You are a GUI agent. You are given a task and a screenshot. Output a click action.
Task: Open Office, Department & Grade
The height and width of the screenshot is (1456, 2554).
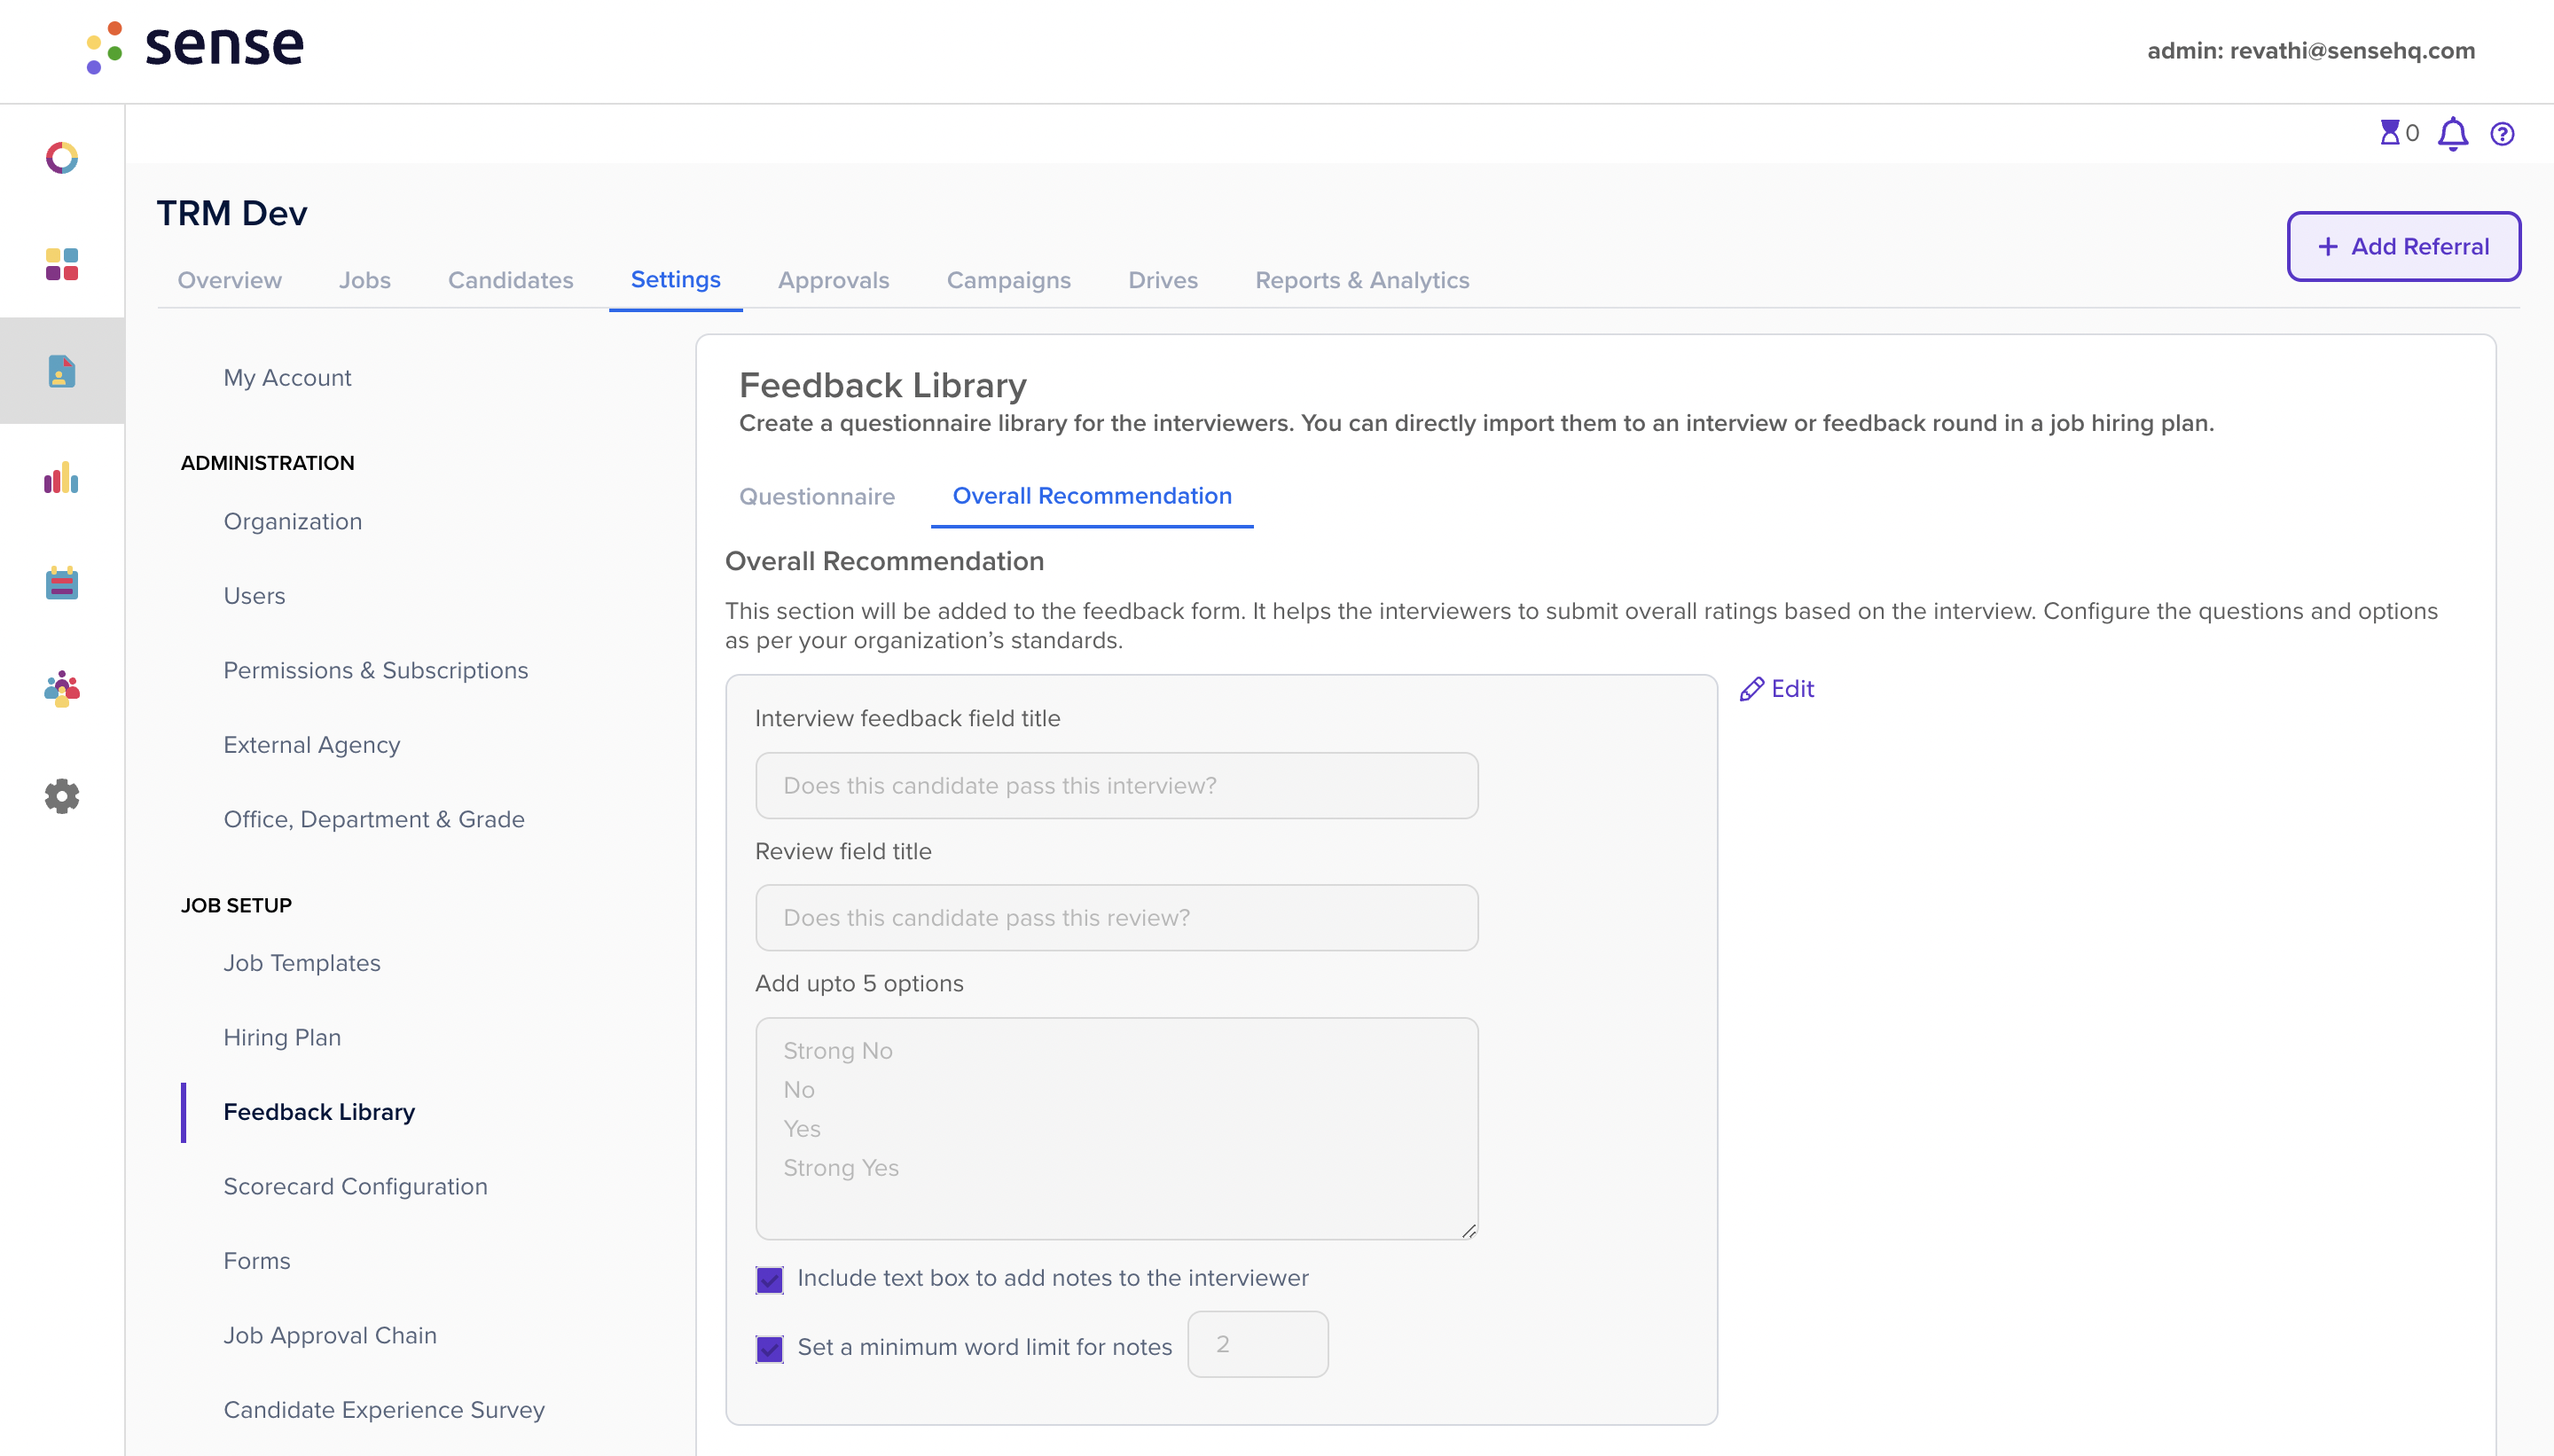[373, 819]
